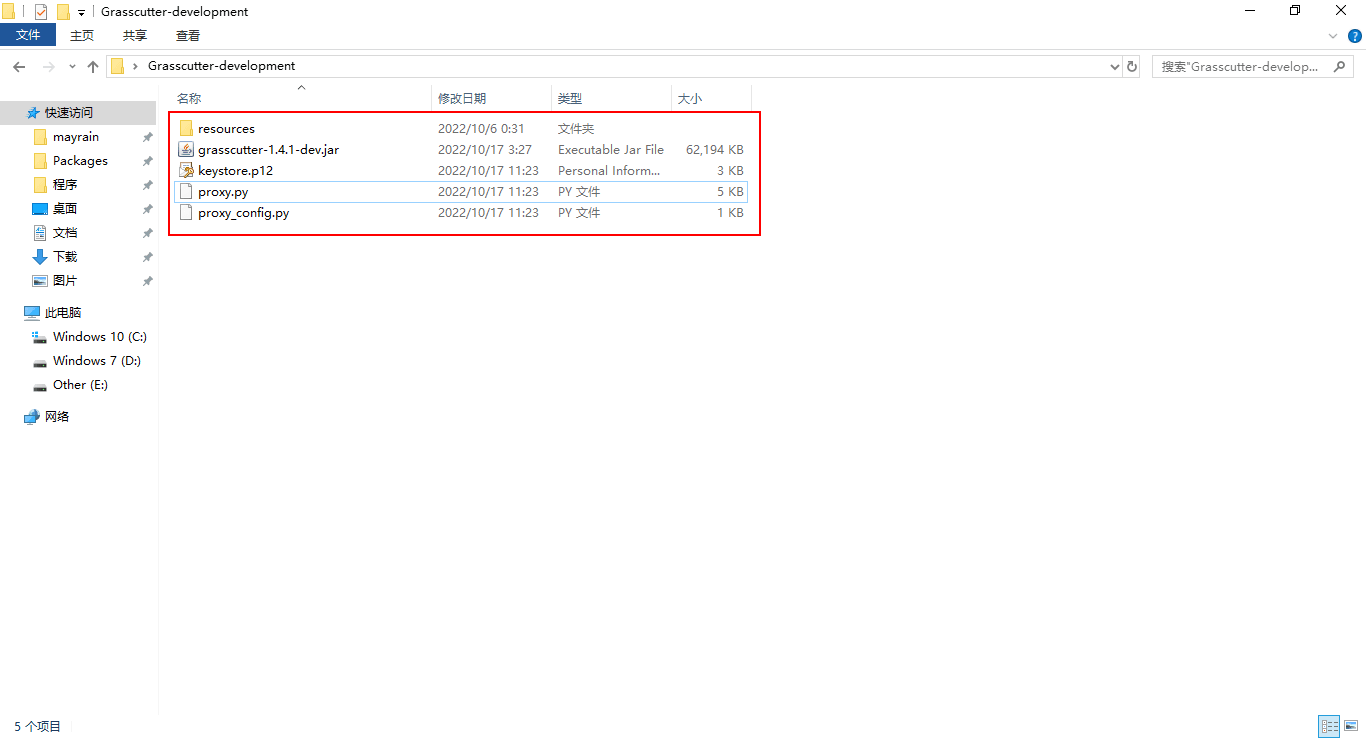Click the keystore.p12 certificate icon
This screenshot has height=738, width=1366.
[x=185, y=171]
